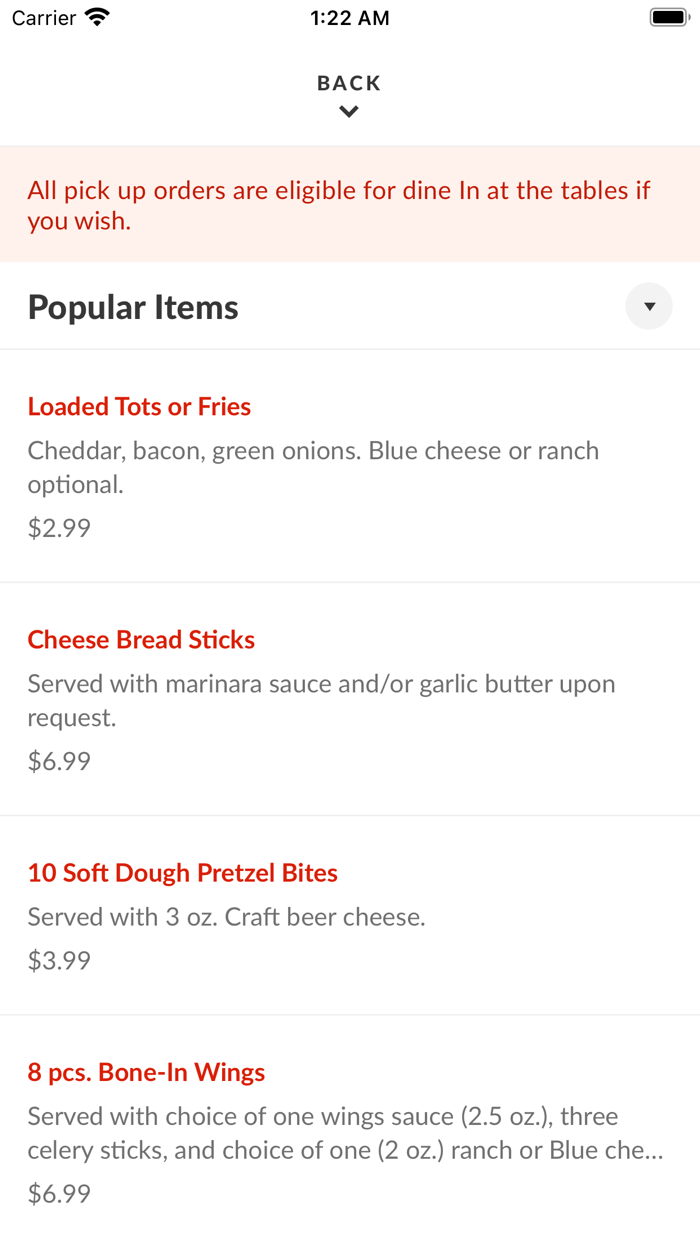Tap the Wi-Fi icon in status bar
700x1244 pixels.
point(98,17)
